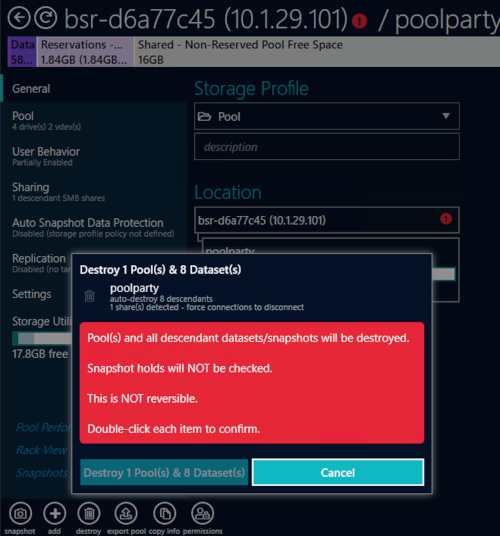Click the refresh circular arrow icon
Viewport: 500px width, 536px height.
[45, 18]
